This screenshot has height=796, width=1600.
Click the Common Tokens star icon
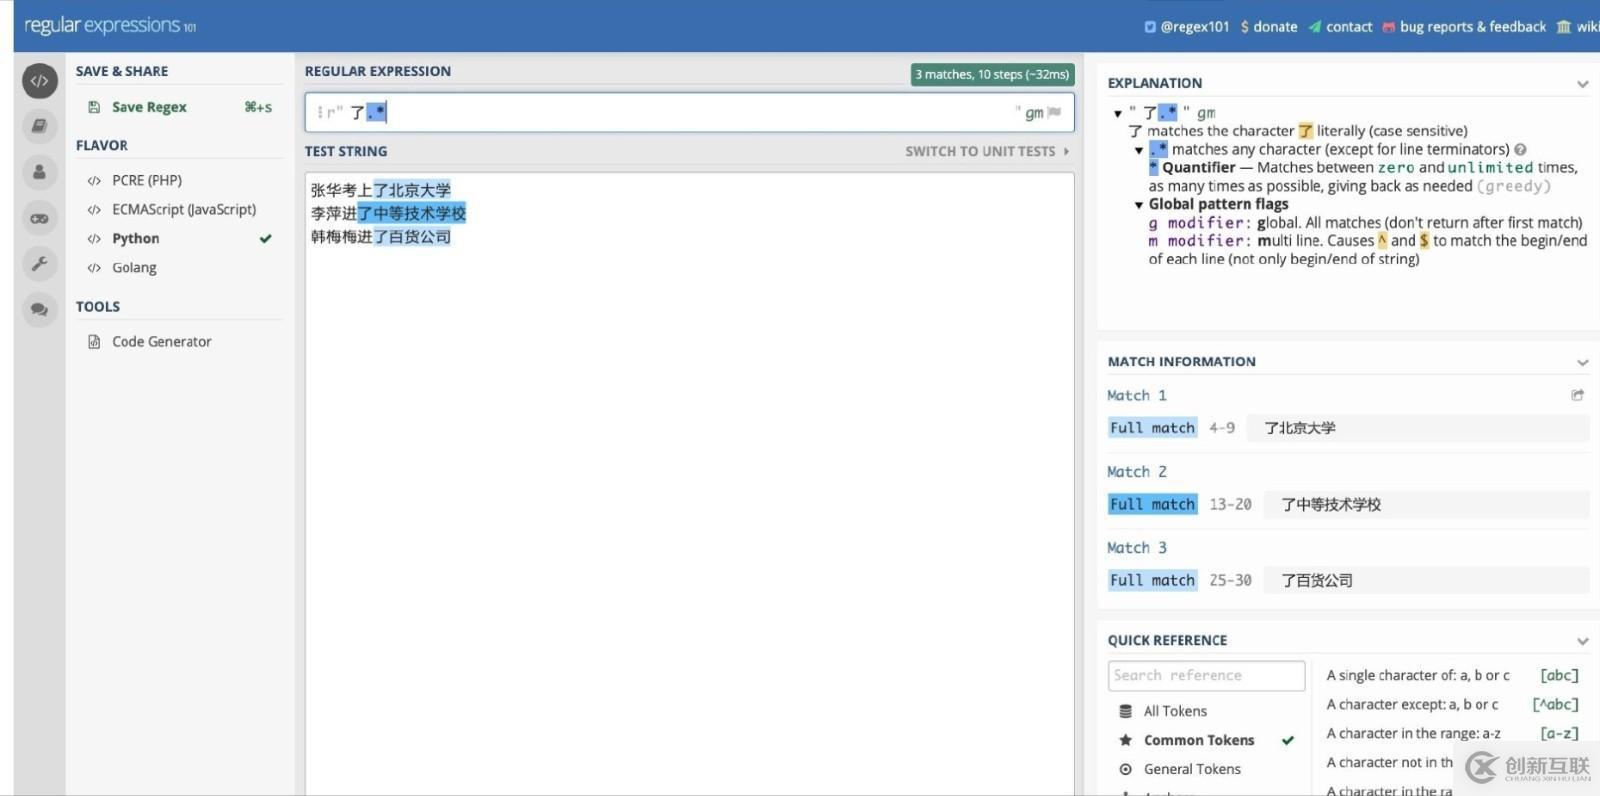pos(1125,740)
